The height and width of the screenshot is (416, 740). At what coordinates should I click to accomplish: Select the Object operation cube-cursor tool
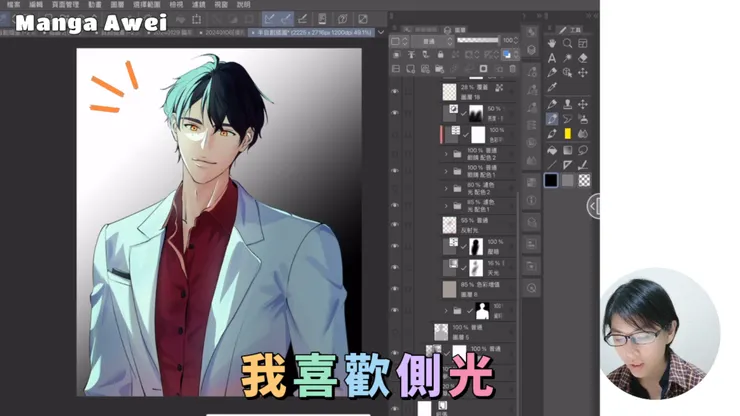(567, 72)
